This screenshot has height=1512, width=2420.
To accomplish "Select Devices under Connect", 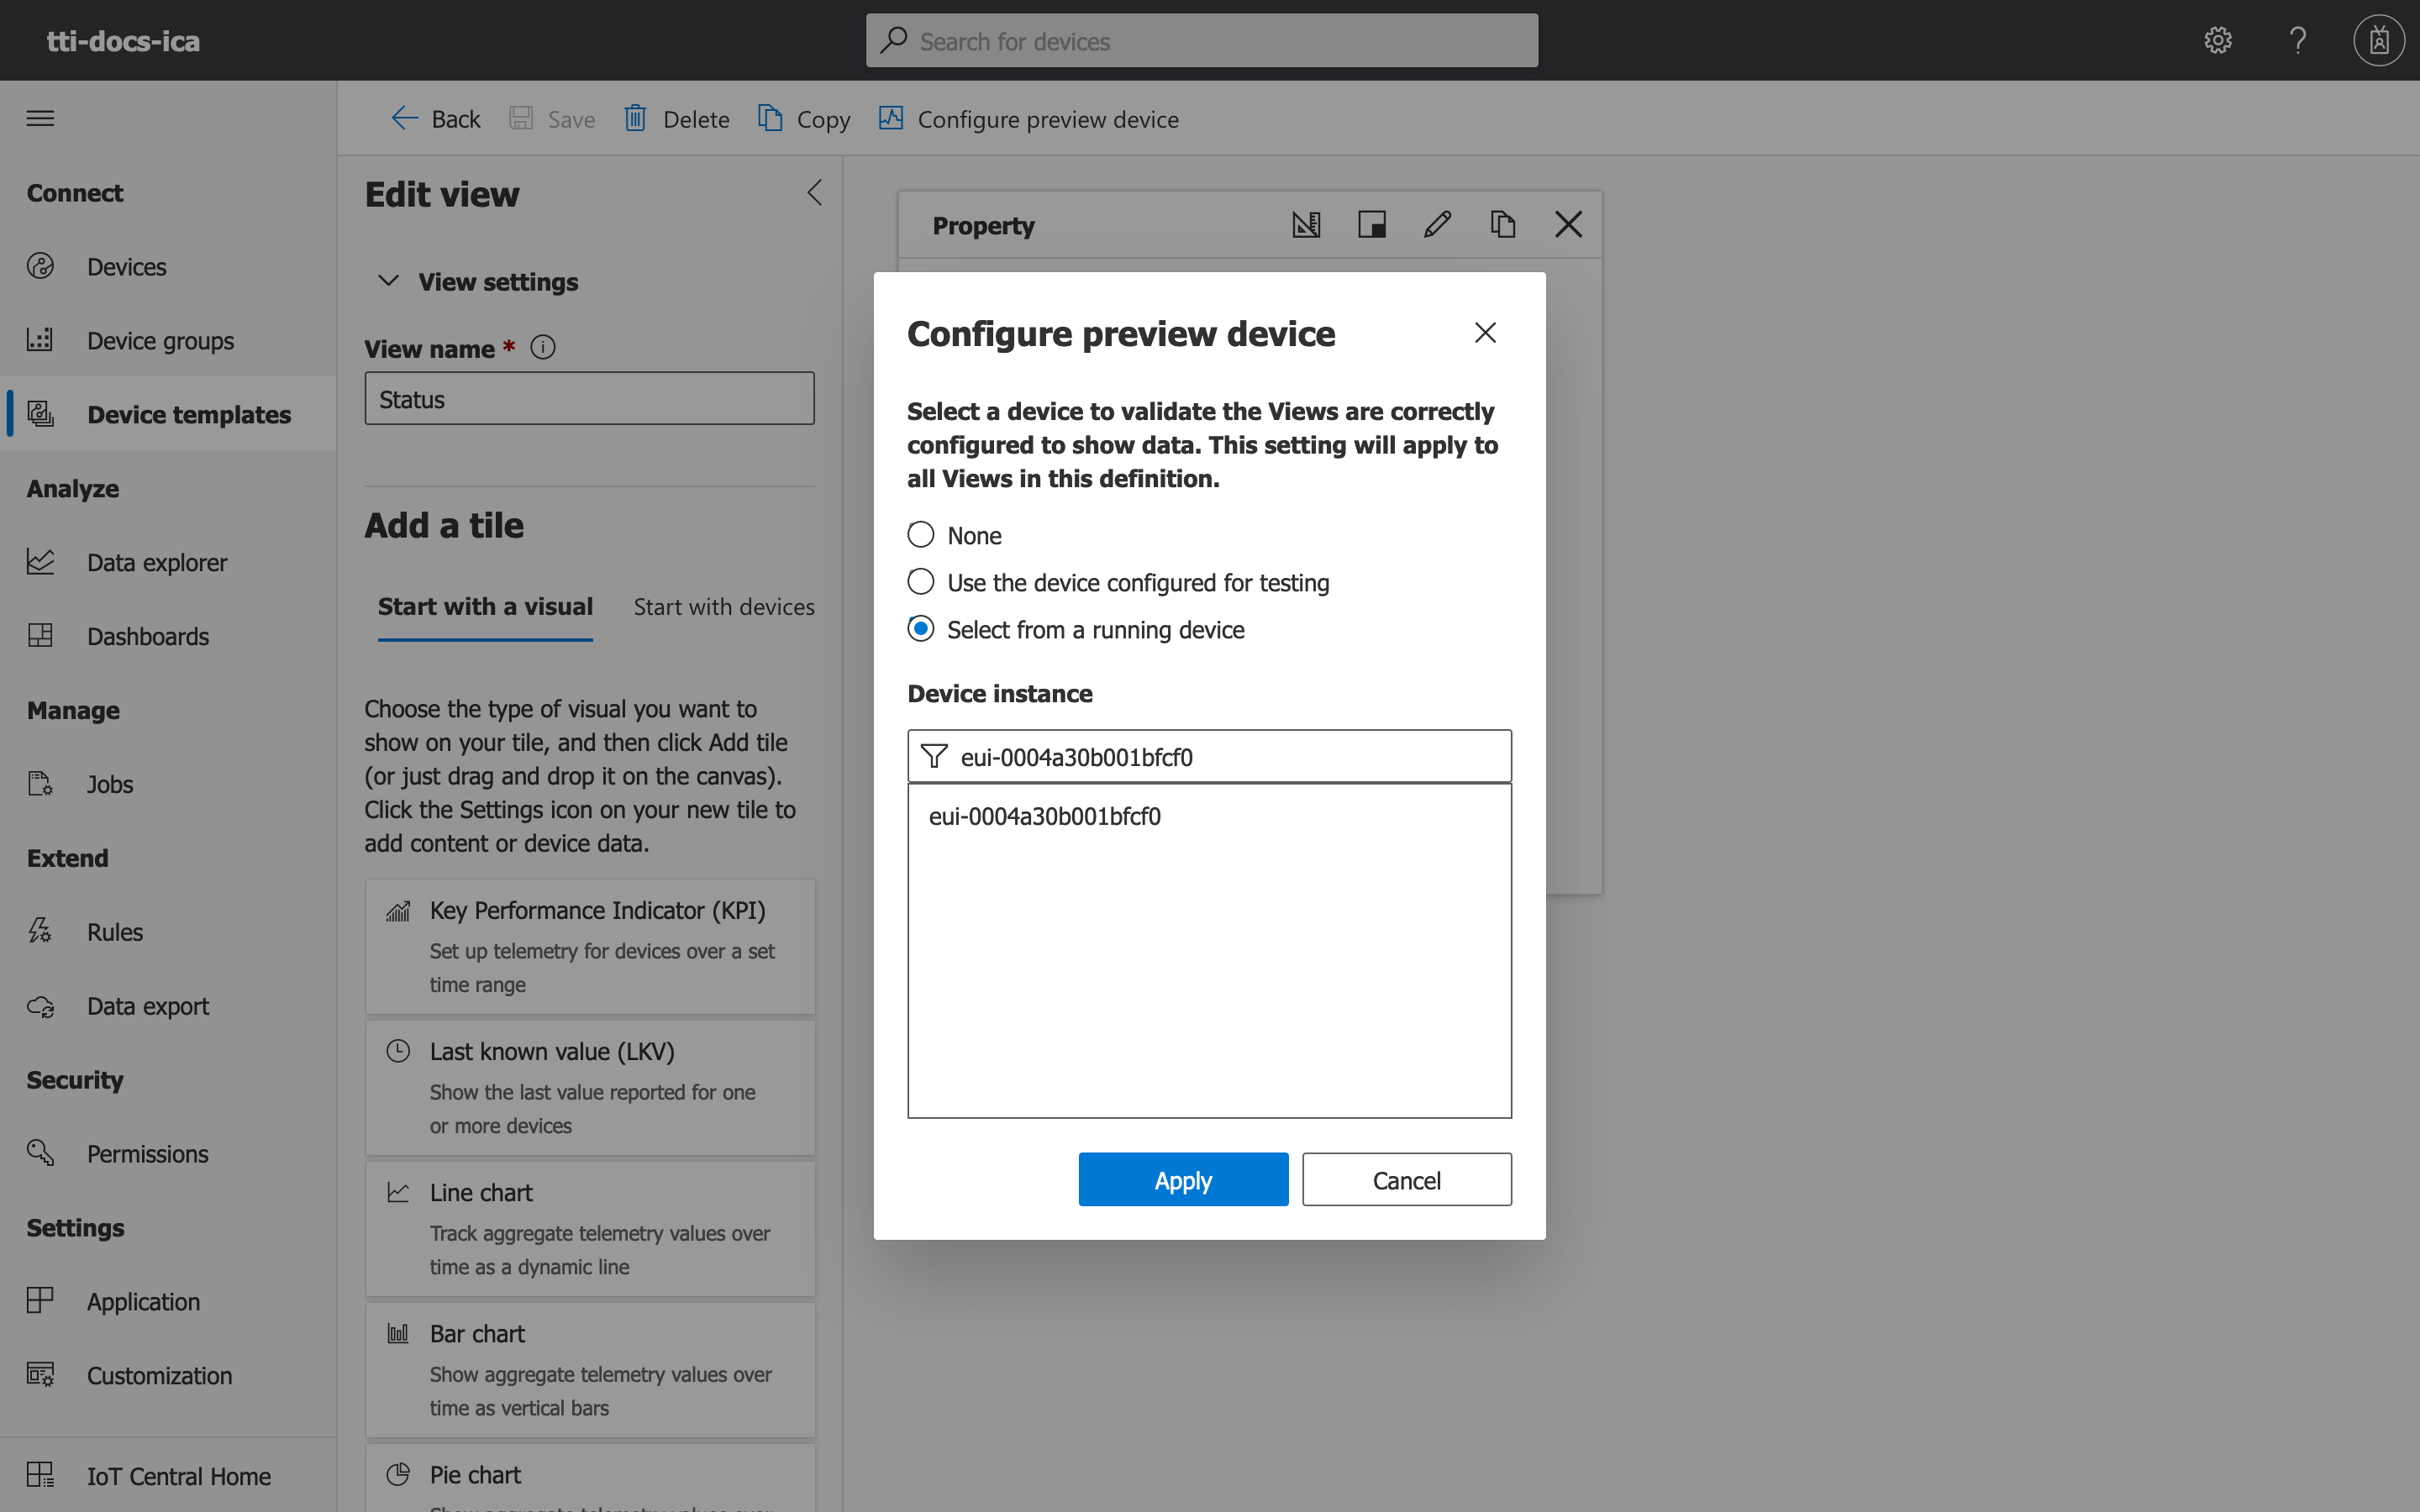I will pos(126,266).
